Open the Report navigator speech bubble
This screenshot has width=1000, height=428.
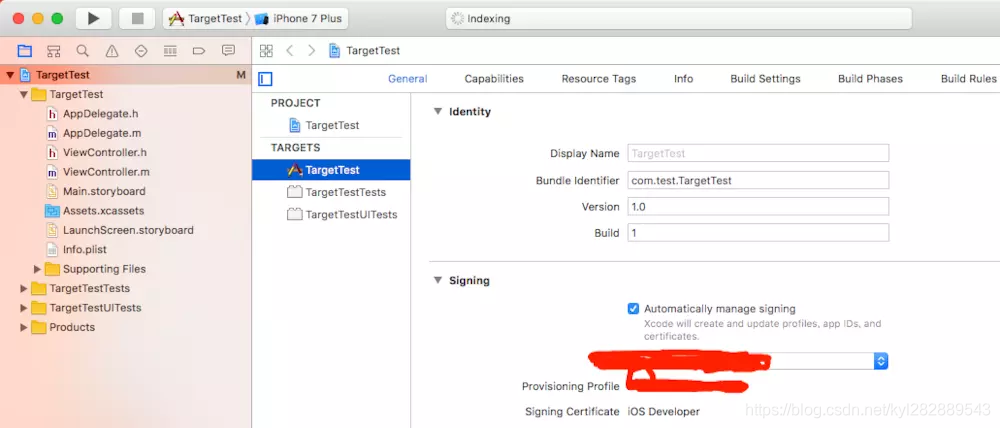(x=228, y=51)
